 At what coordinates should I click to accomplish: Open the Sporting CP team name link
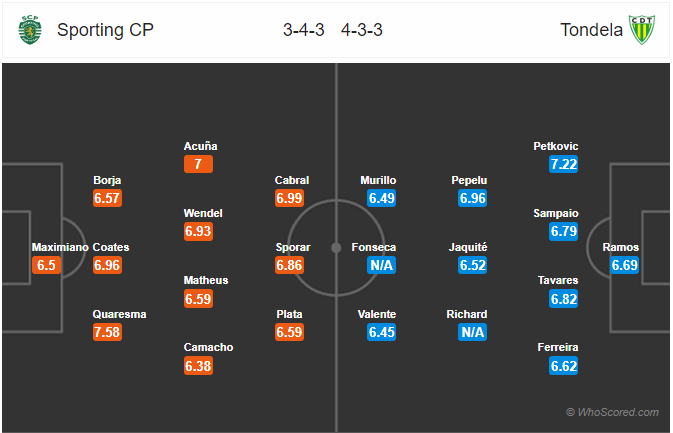click(105, 30)
